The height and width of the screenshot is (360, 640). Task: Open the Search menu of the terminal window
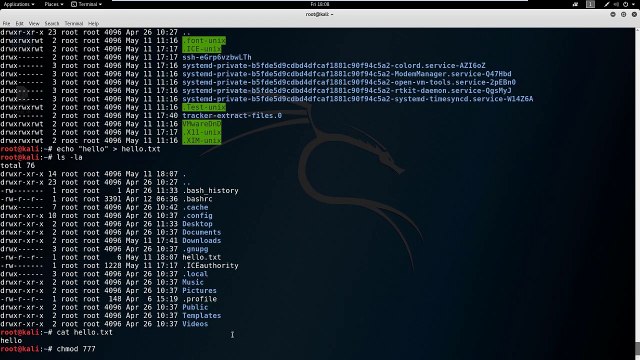click(x=52, y=24)
